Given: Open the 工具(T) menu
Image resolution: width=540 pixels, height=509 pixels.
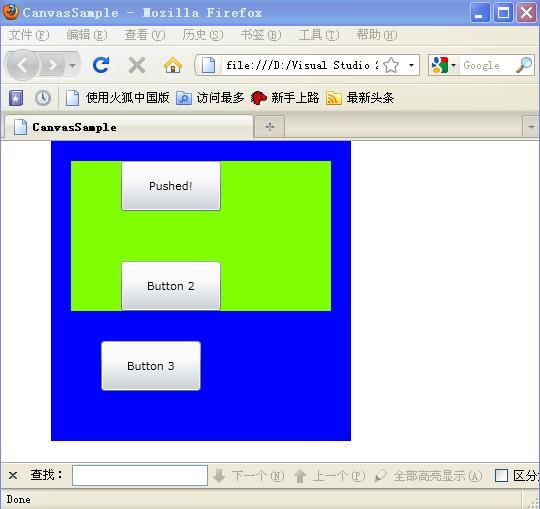Looking at the screenshot, I should [319, 35].
